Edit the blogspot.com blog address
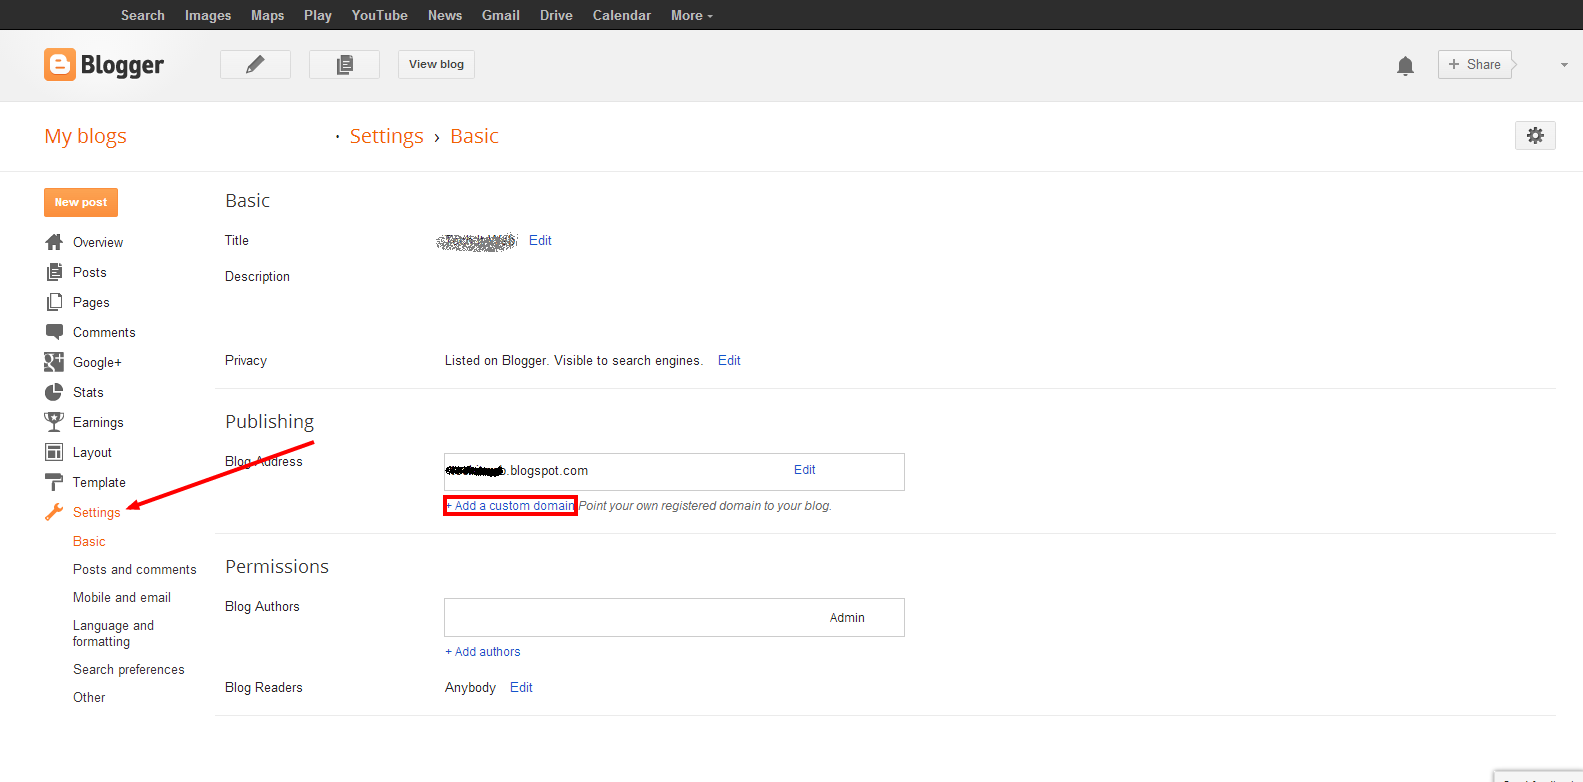 click(x=804, y=470)
